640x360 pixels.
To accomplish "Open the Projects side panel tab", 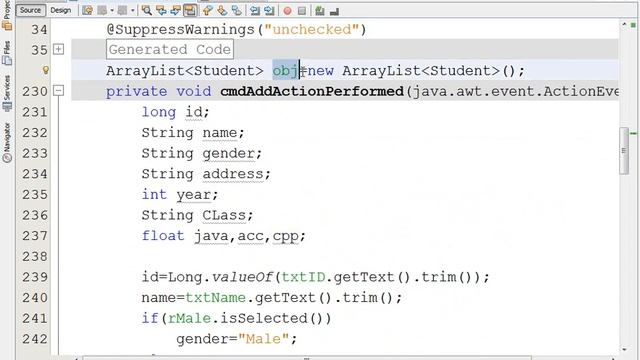I will pos(7,16).
